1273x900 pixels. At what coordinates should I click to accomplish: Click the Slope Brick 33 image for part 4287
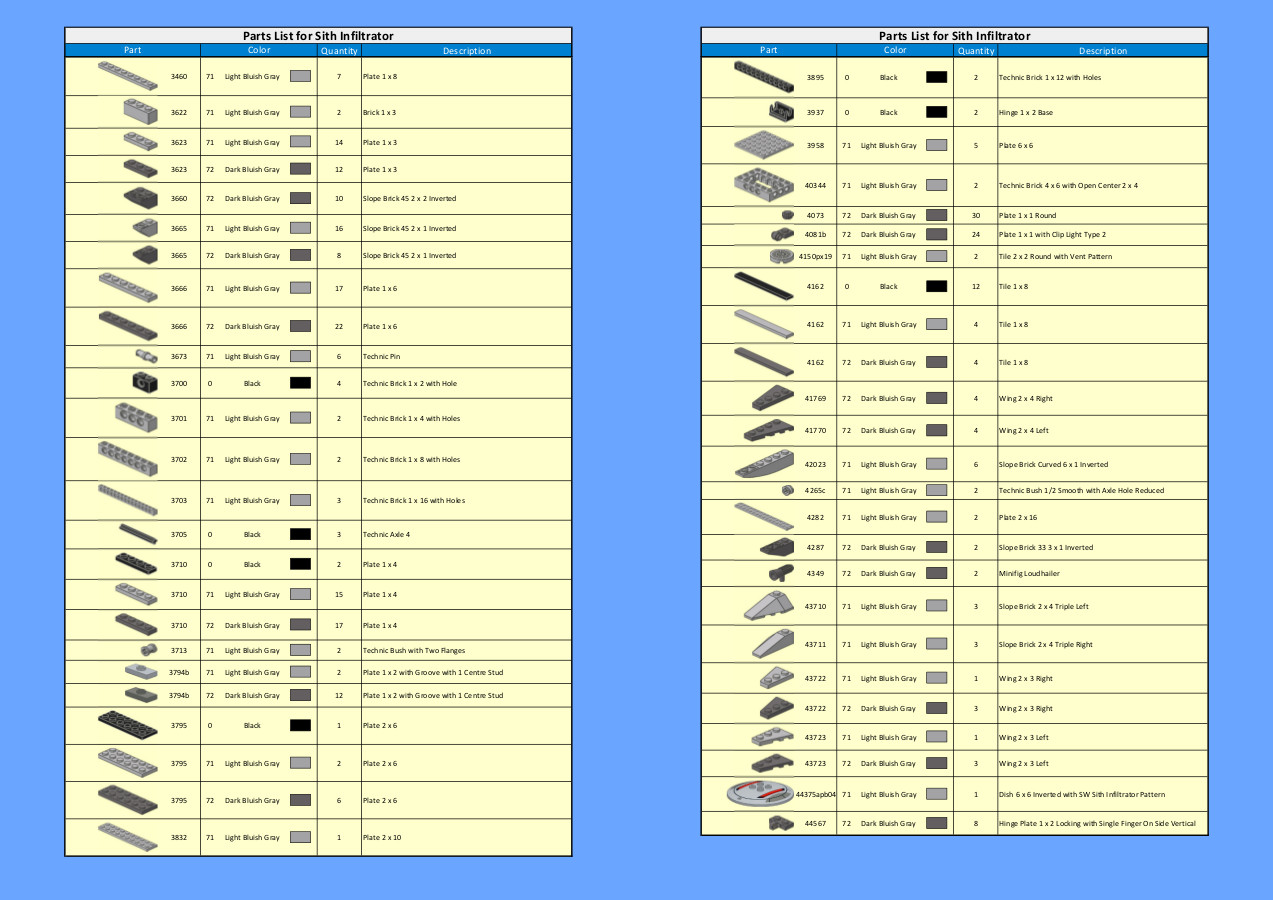777,547
